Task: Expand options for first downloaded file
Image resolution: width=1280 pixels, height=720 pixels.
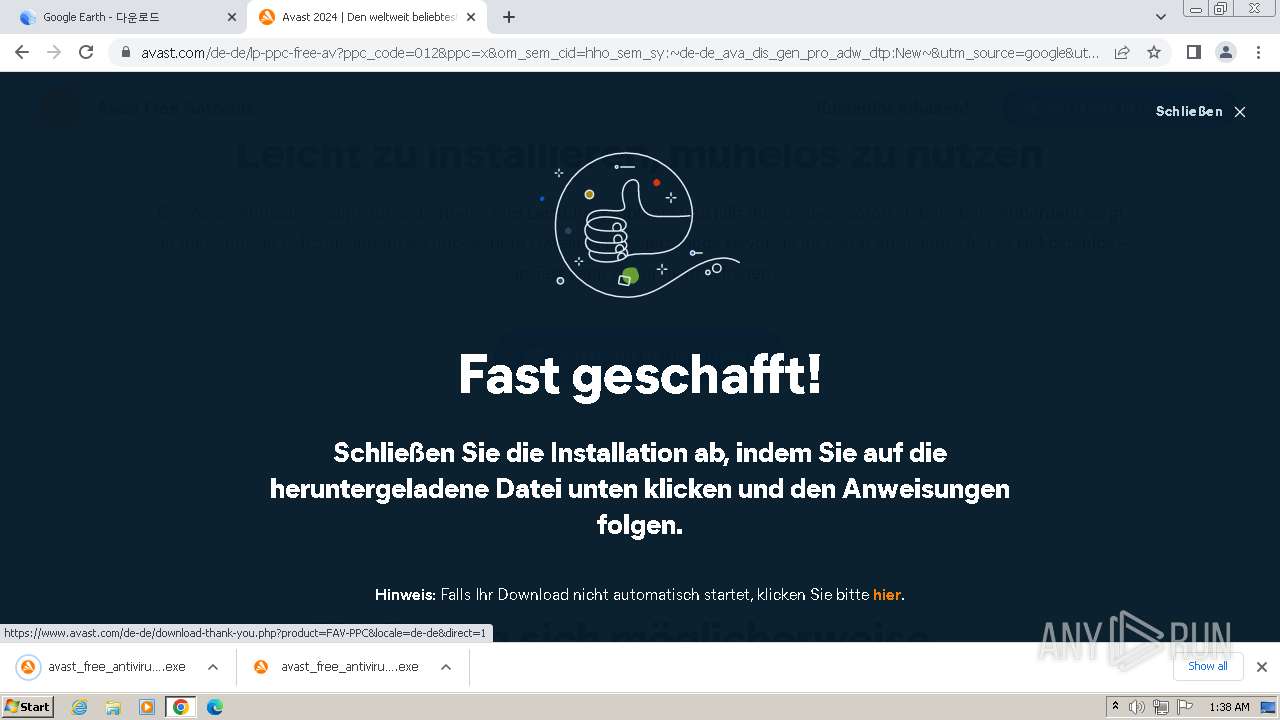Action: click(x=213, y=667)
